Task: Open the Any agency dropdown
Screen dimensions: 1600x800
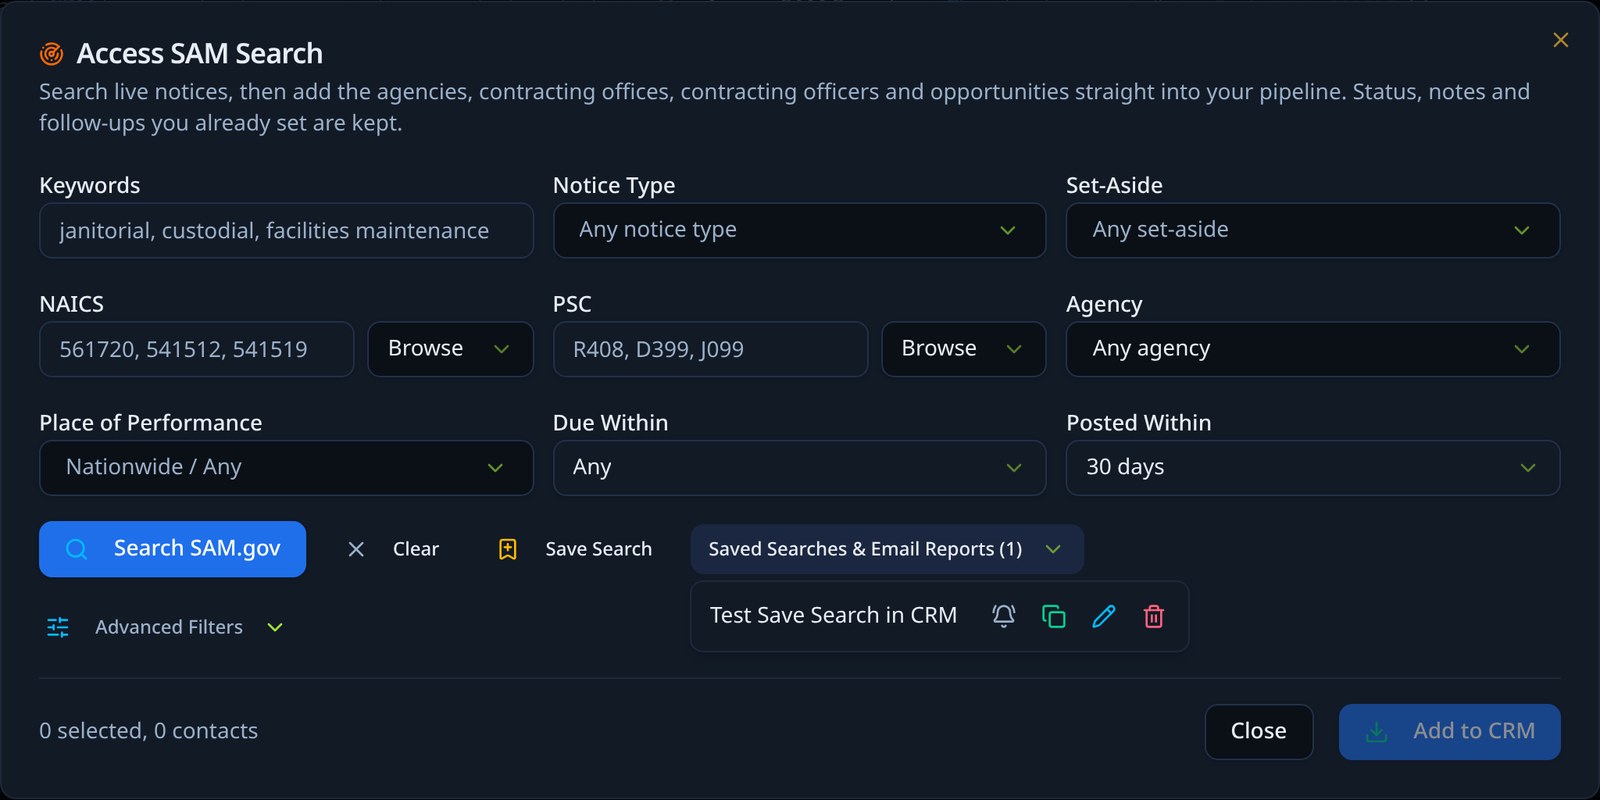Action: [1312, 349]
